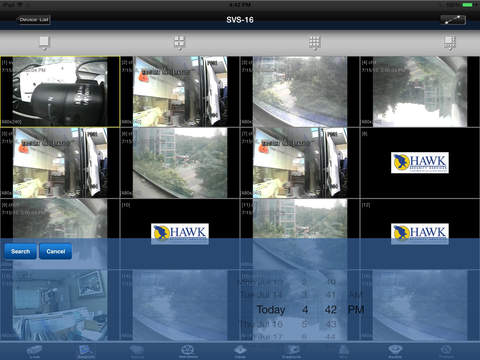480x360 pixels.
Task: Choose the nine-camera grid layout icon
Action: [x=314, y=43]
